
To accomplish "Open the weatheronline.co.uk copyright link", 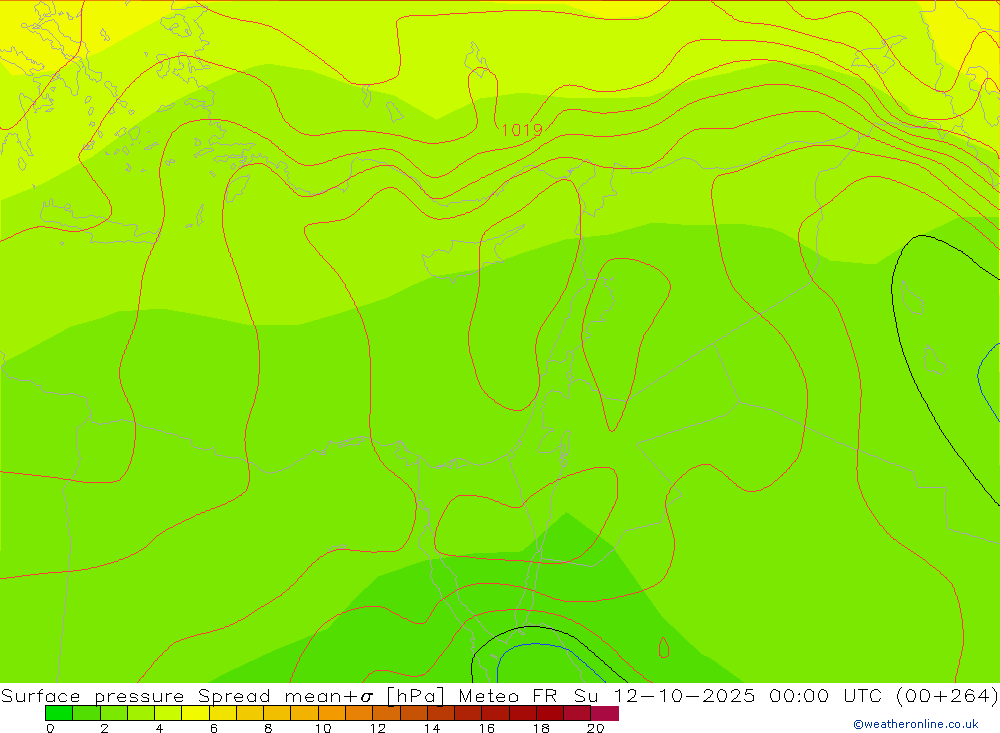I will click(915, 724).
